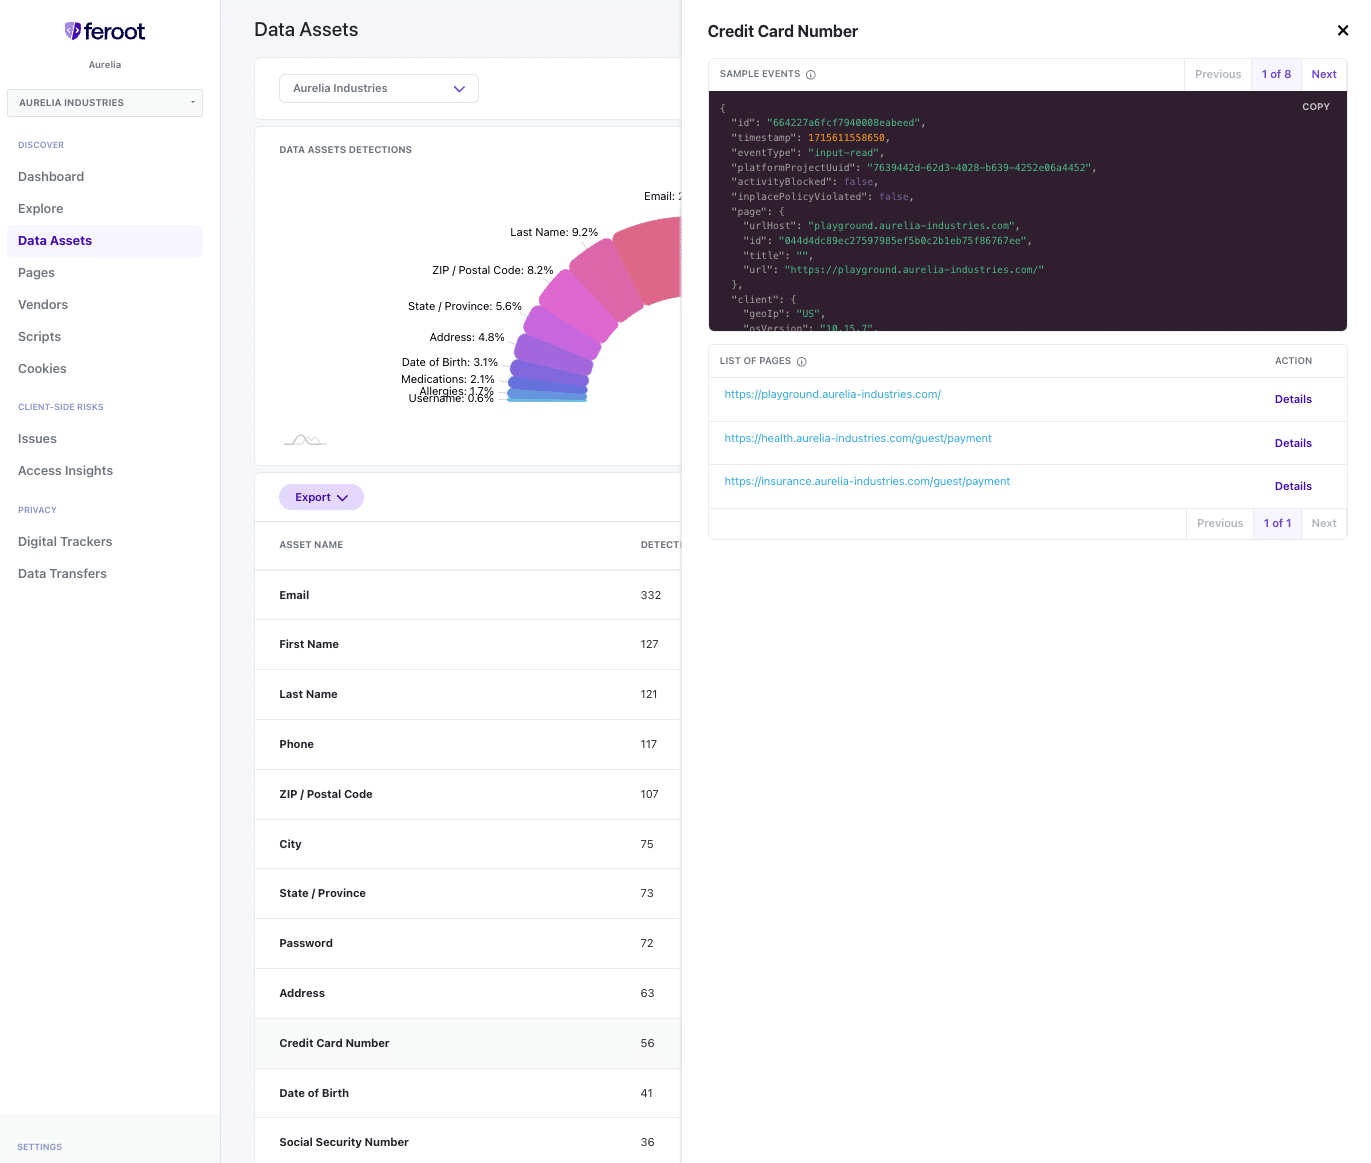Select the Credit Card Number row
The height and width of the screenshot is (1163, 1371).
(468, 1043)
